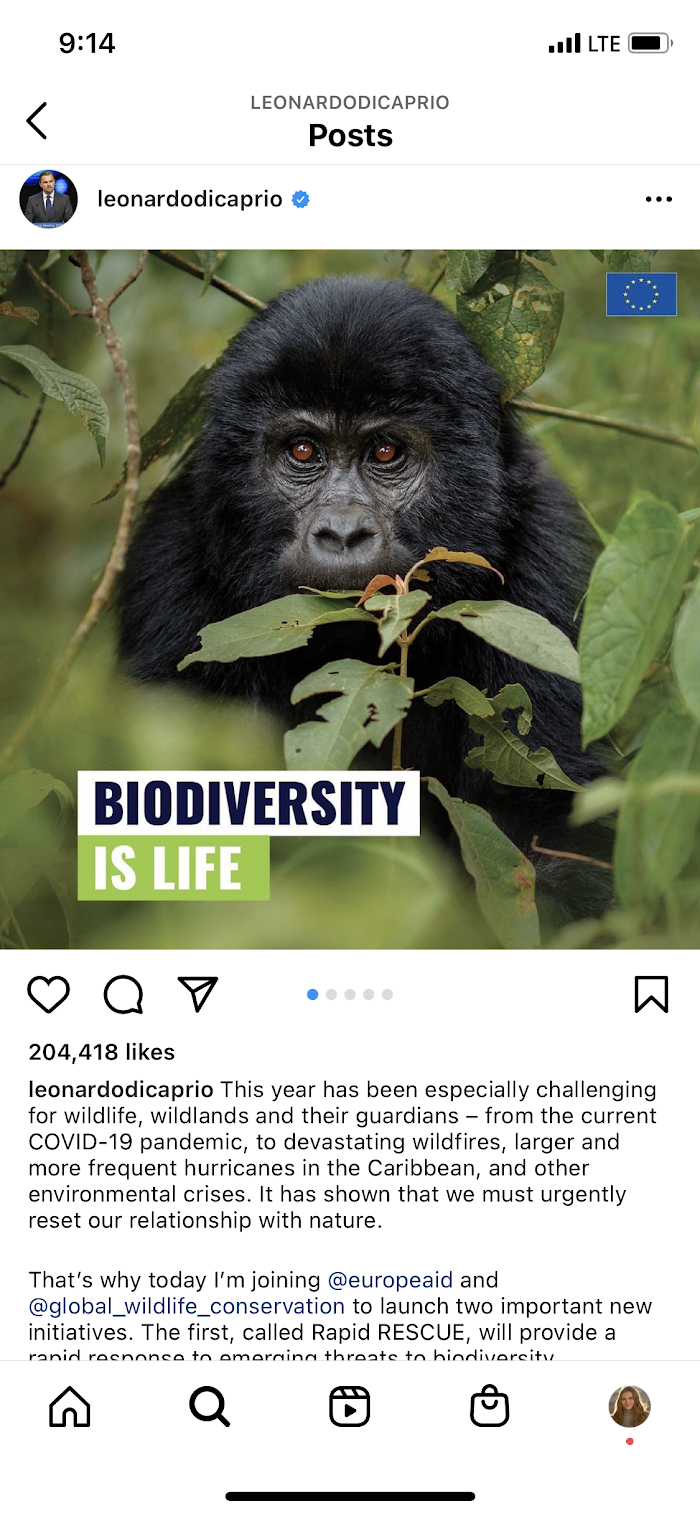Open the three-dot post options menu
Image resolution: width=700 pixels, height=1516 pixels.
[659, 200]
